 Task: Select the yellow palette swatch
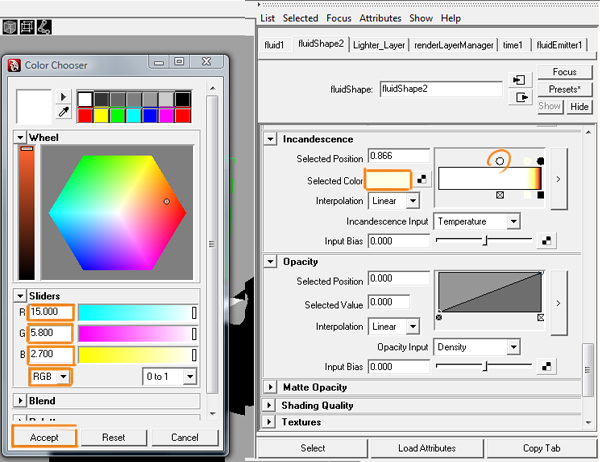click(101, 115)
